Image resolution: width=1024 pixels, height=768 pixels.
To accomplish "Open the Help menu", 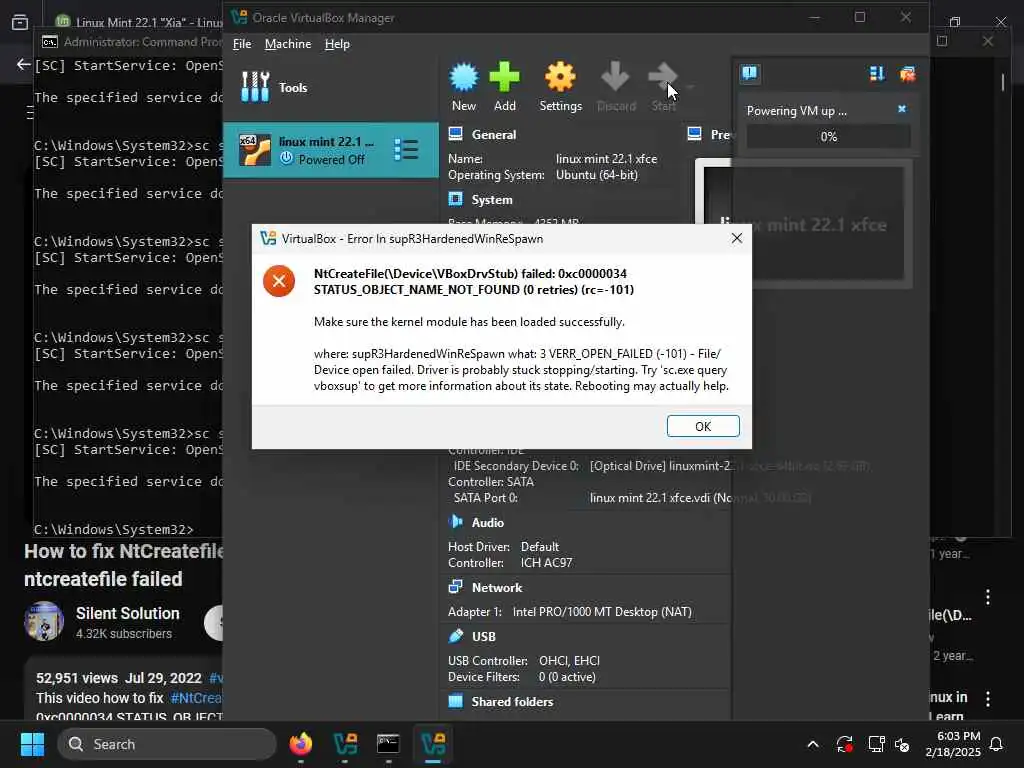I will pos(337,44).
